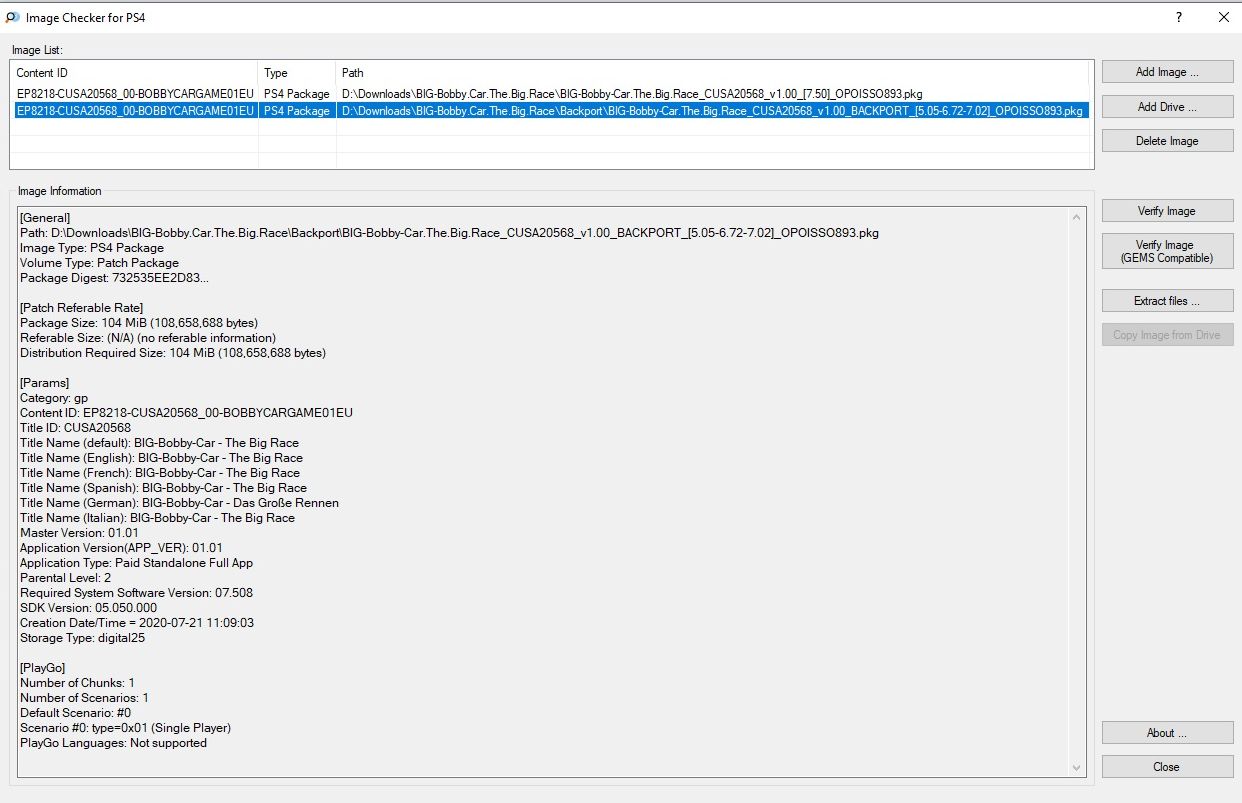Image resolution: width=1242 pixels, height=803 pixels.
Task: Click the 'SDK Version: 05.050.000' line
Action: point(89,608)
